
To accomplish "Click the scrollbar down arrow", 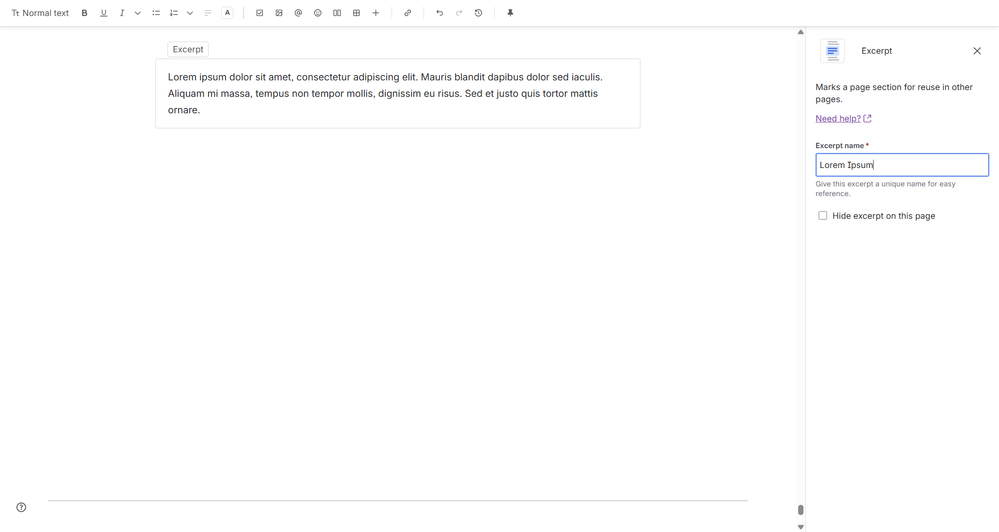I will (x=801, y=527).
